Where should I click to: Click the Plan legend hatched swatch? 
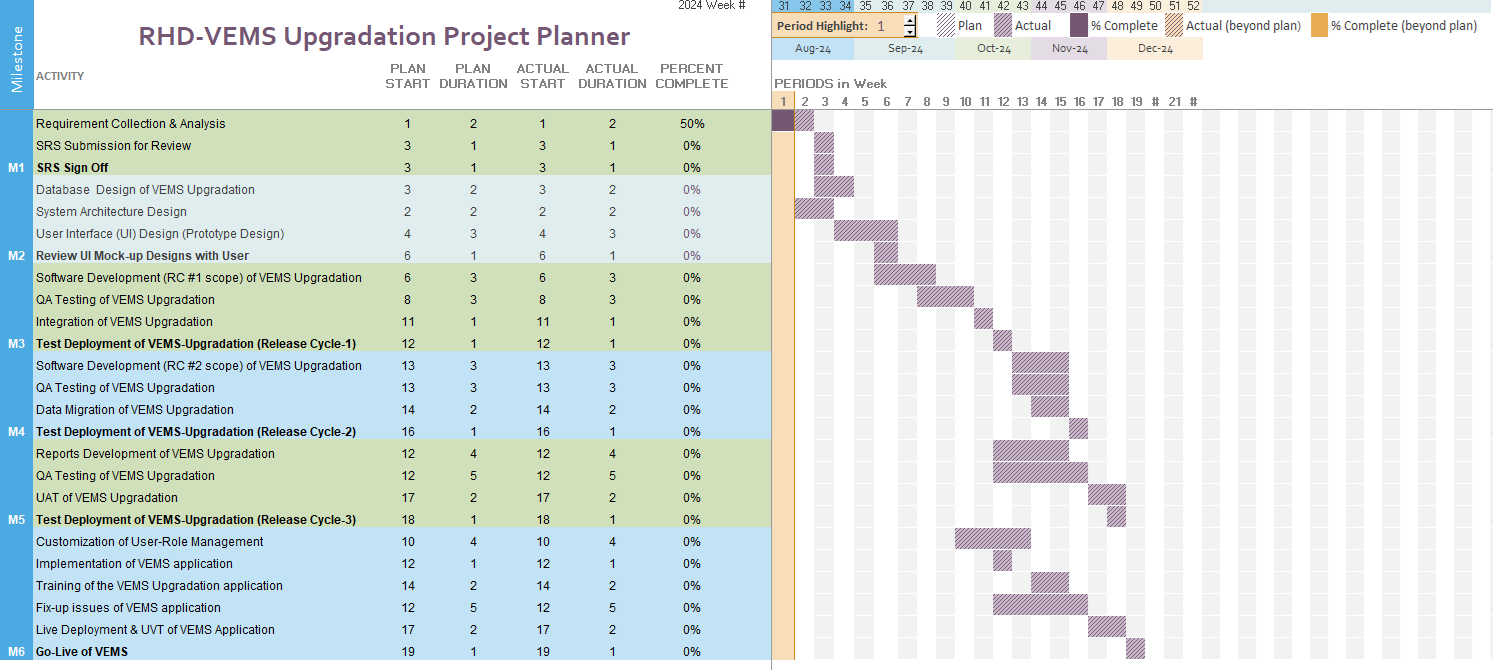tap(946, 26)
